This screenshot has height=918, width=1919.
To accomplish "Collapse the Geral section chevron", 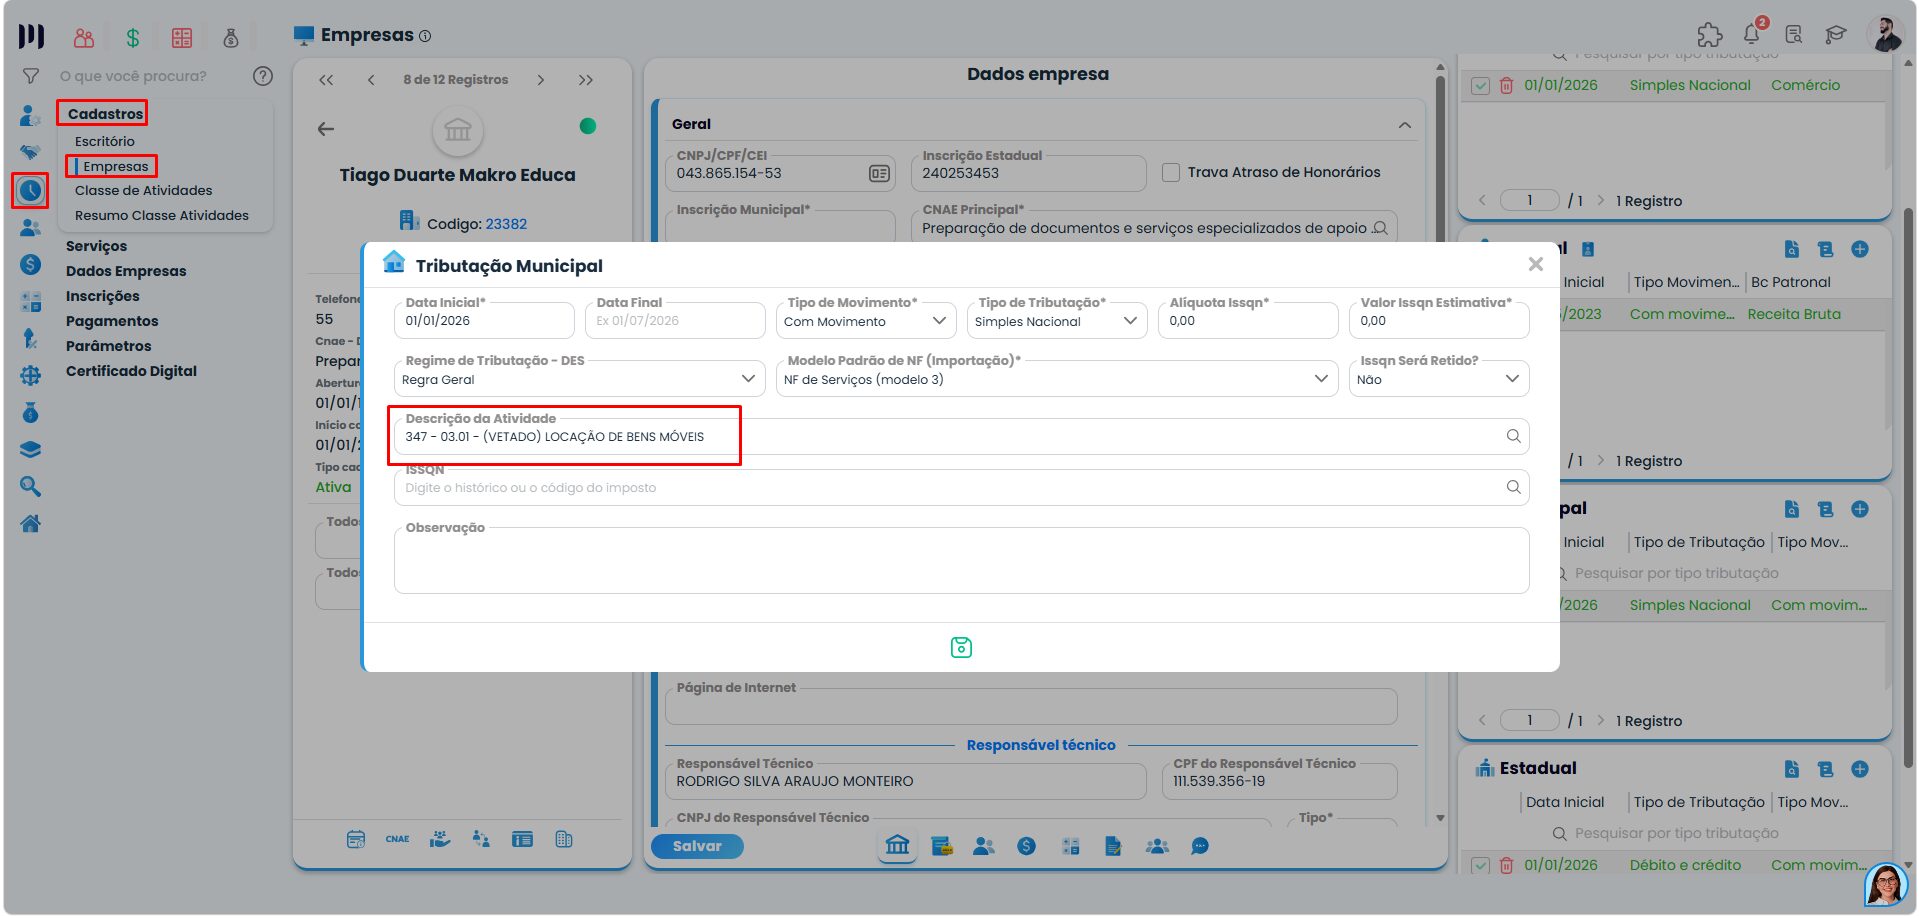I will point(1405,125).
